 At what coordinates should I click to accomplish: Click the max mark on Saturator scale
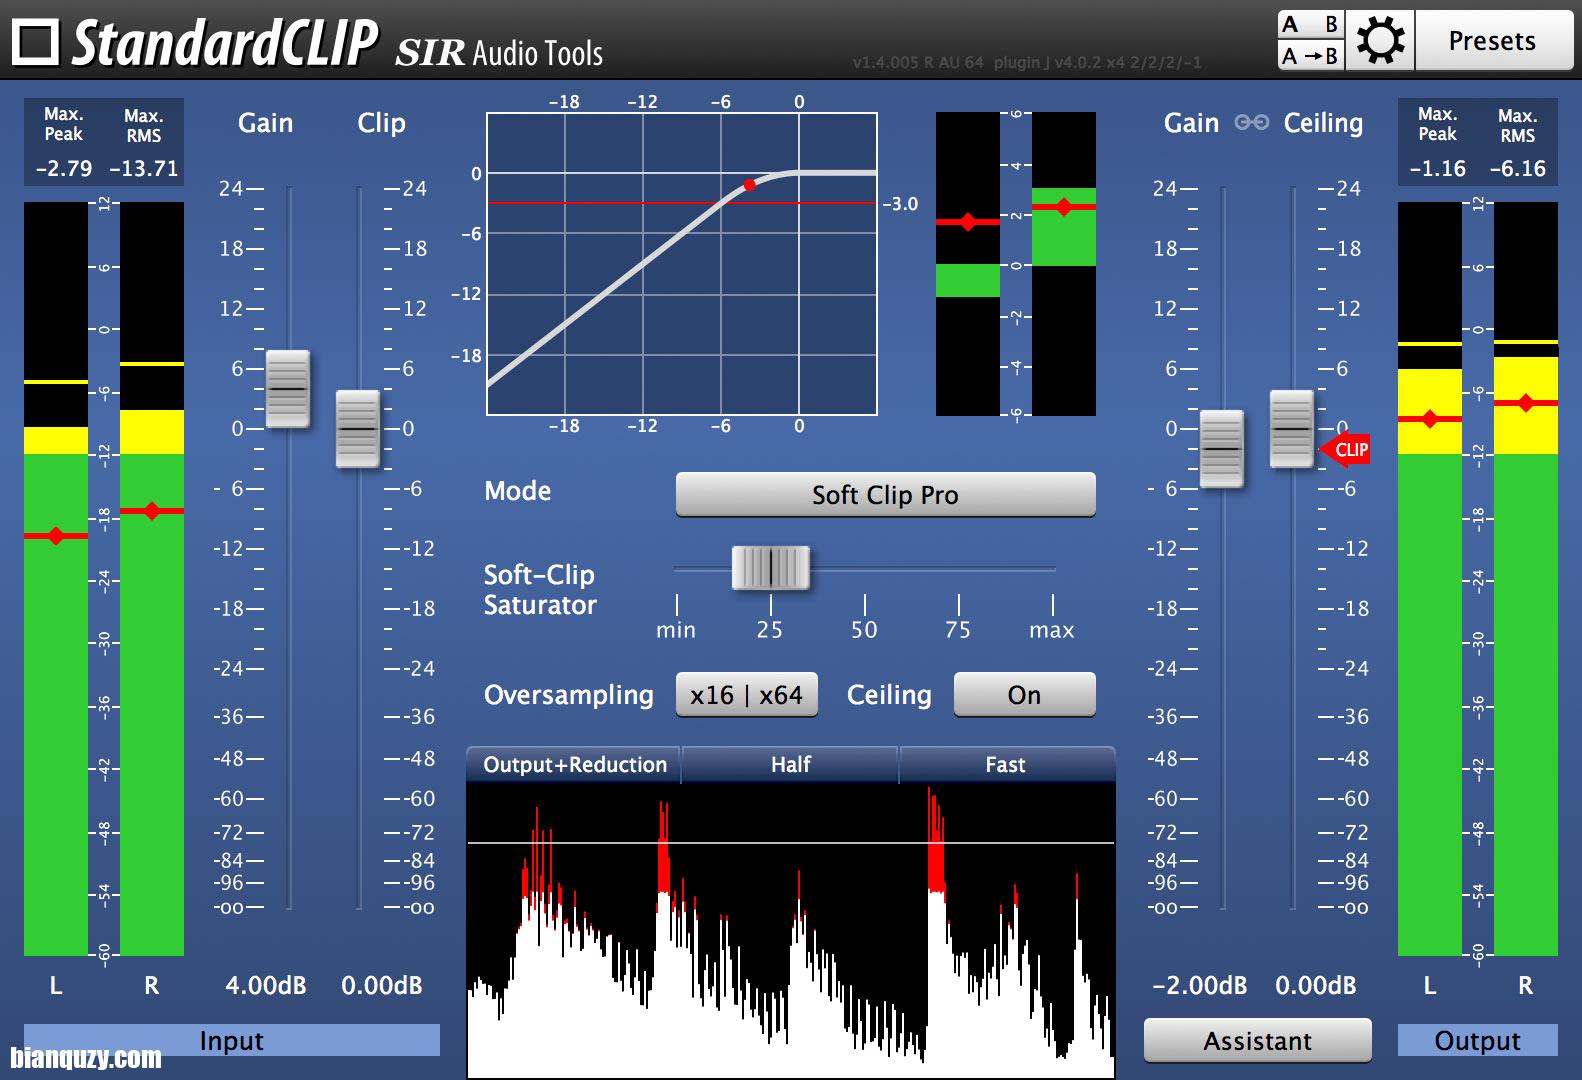coord(1052,630)
